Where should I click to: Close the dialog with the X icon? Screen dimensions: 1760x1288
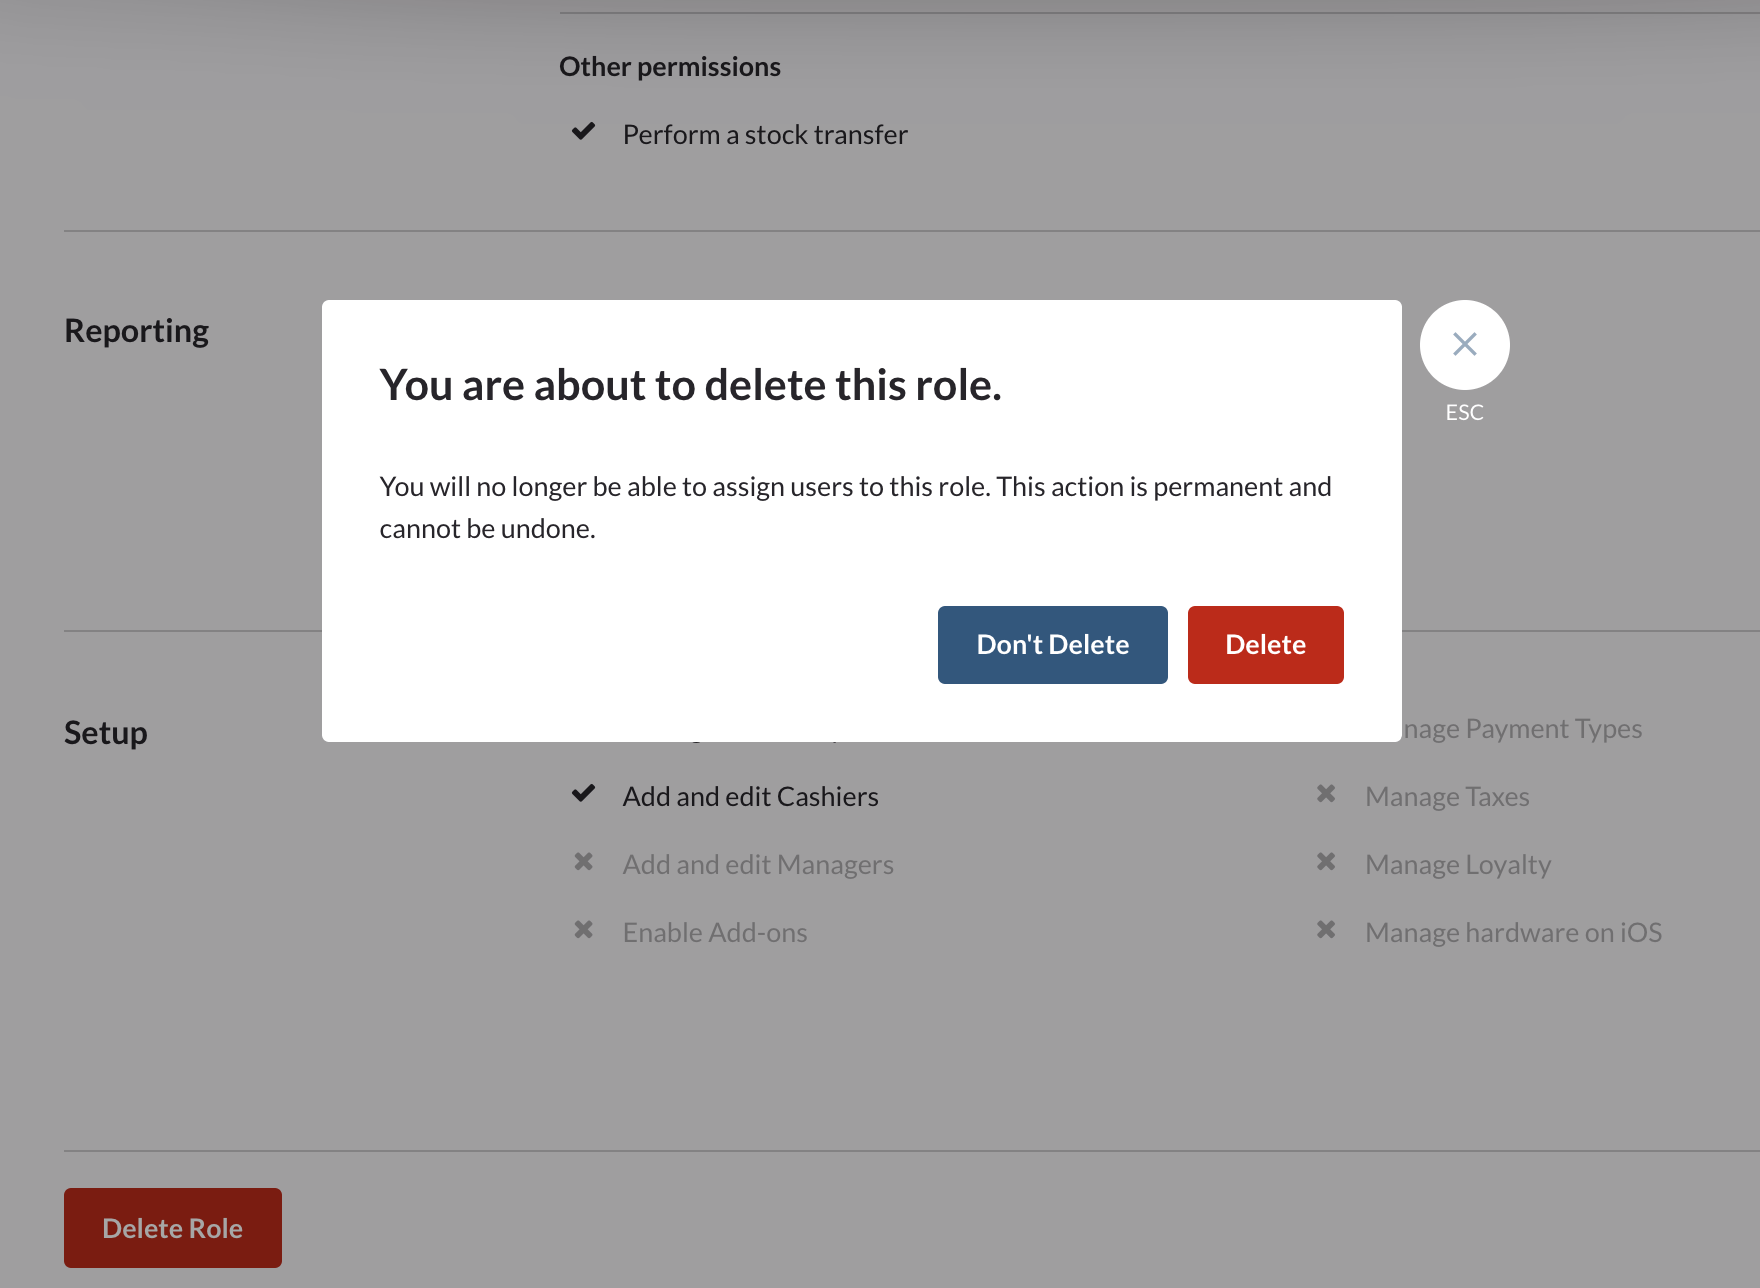(1464, 345)
